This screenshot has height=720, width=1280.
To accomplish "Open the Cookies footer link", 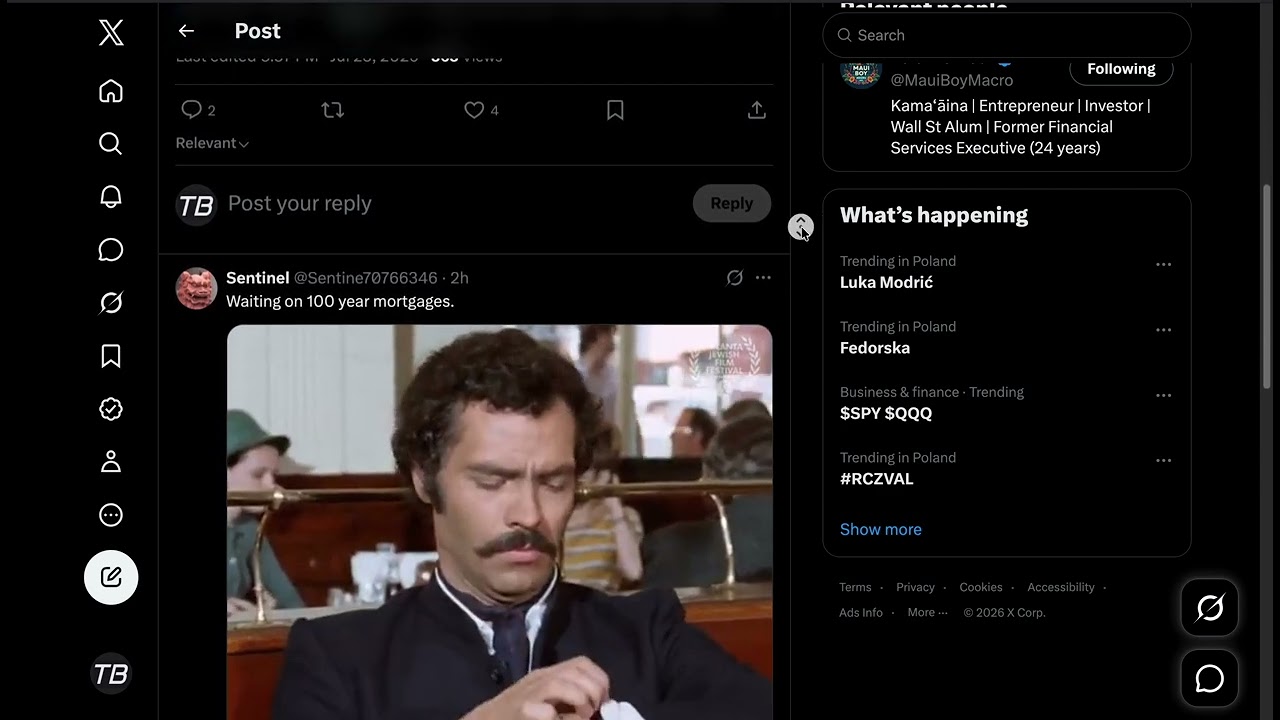I will pos(981,587).
